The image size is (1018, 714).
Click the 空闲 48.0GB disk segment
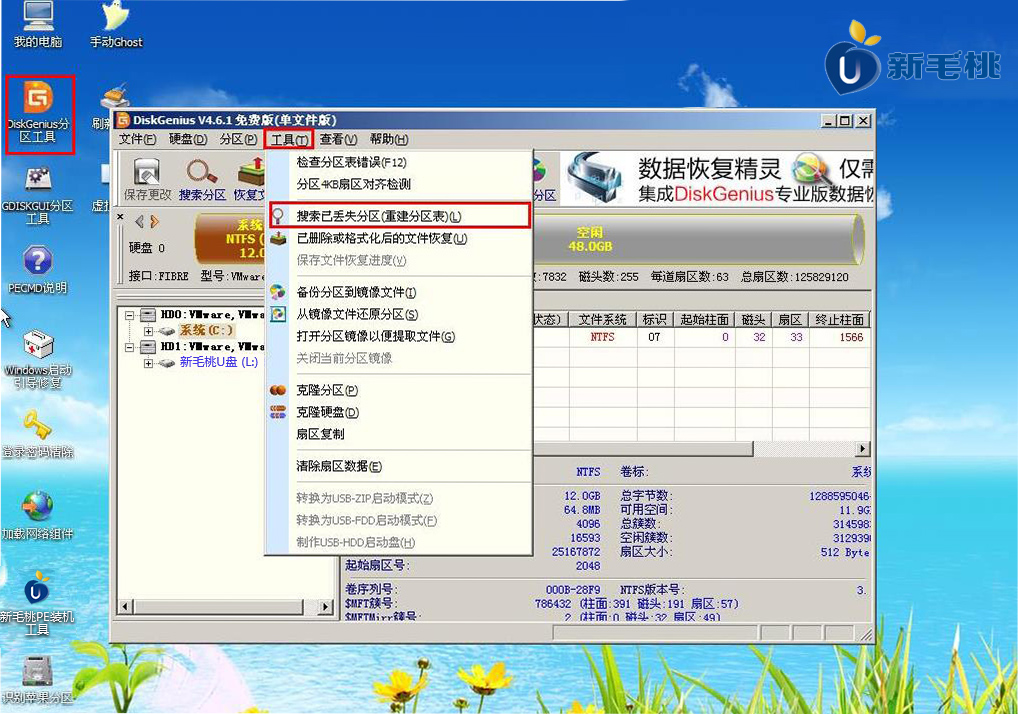[x=698, y=240]
